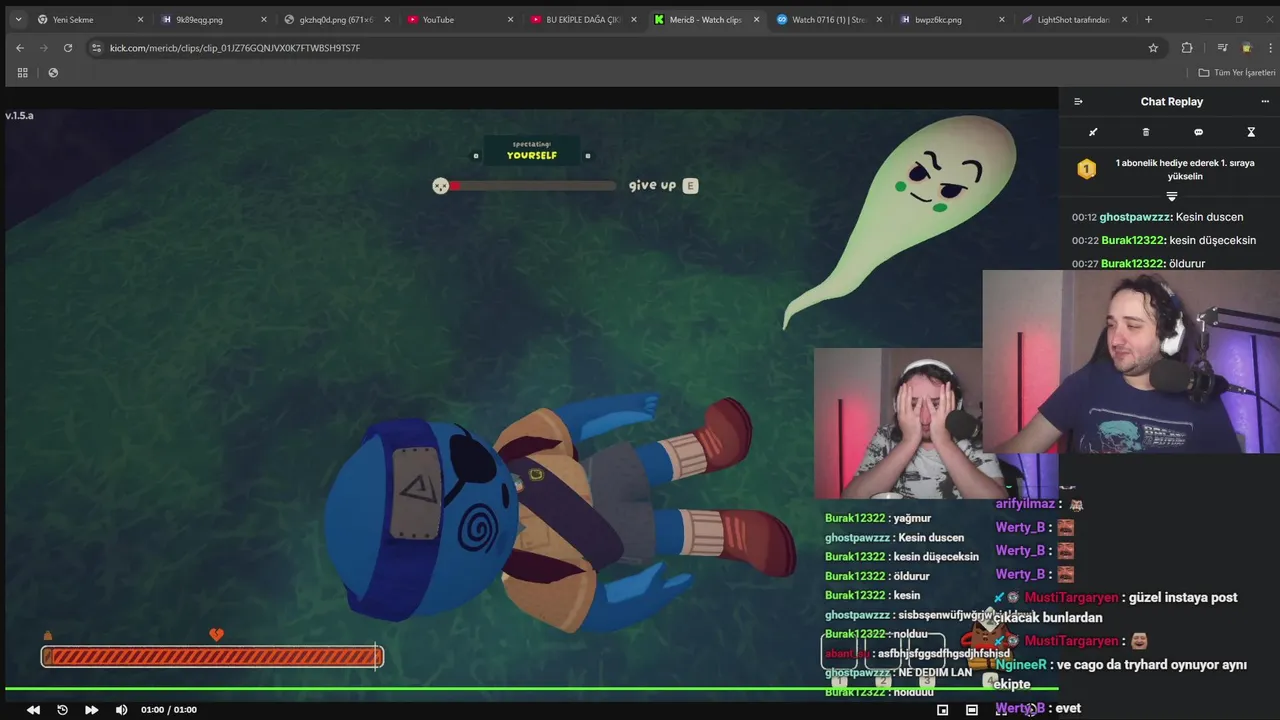This screenshot has width=1280, height=720.
Task: Open the apps grid in bookmarks bar
Action: 22,72
